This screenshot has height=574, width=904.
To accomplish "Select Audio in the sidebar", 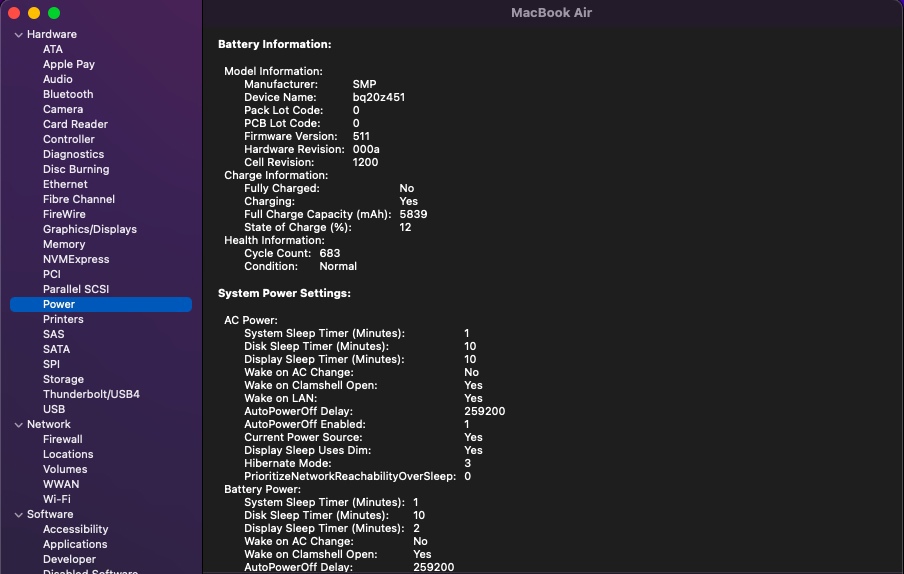I will 58,80.
